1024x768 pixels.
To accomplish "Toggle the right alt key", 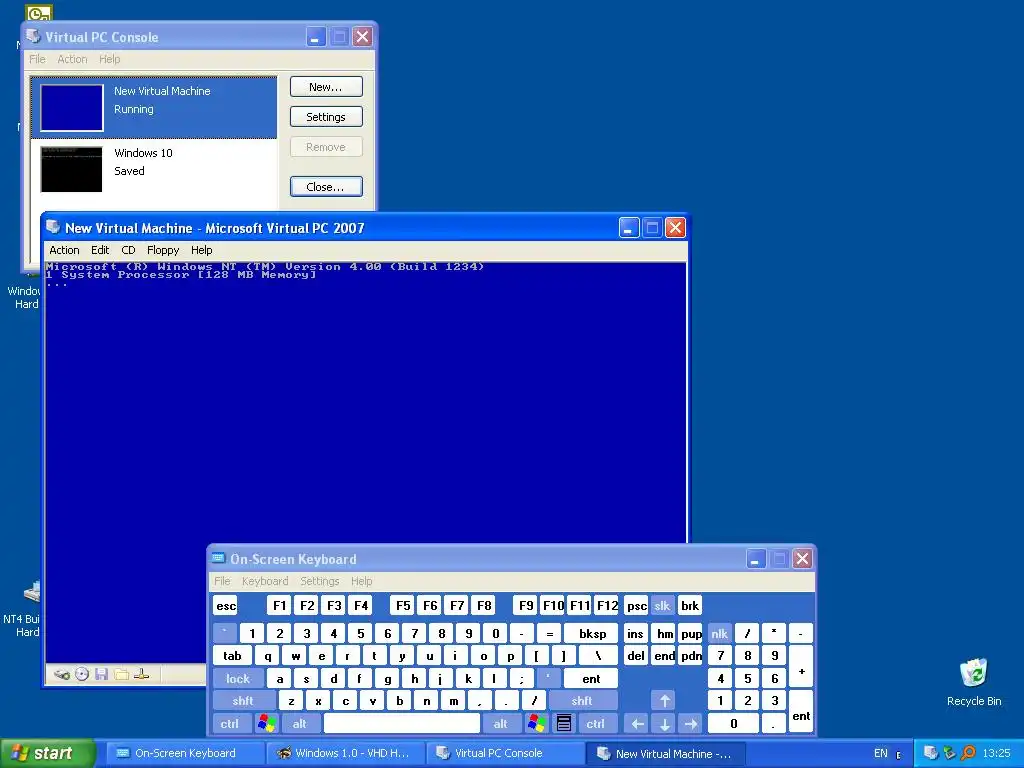I will pos(501,723).
